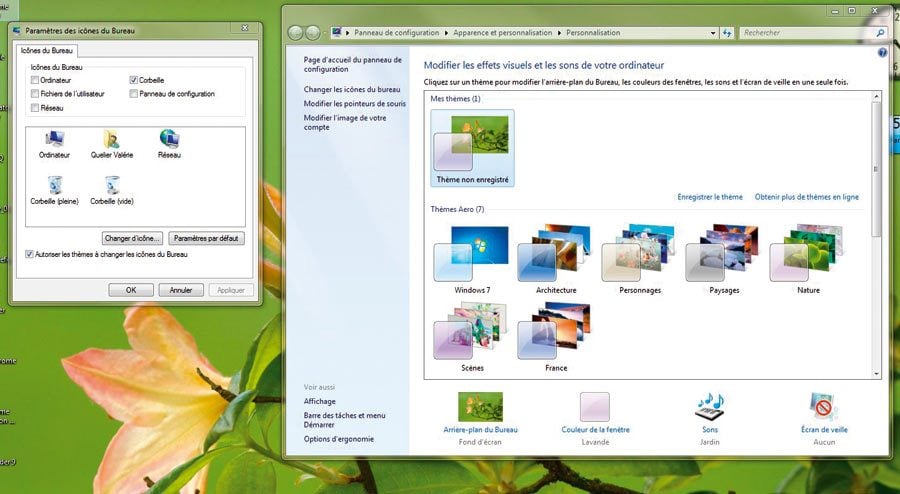Screen dimensions: 900x494
Task: Click Panneau de configuration breadcrumb item
Action: click(x=396, y=33)
